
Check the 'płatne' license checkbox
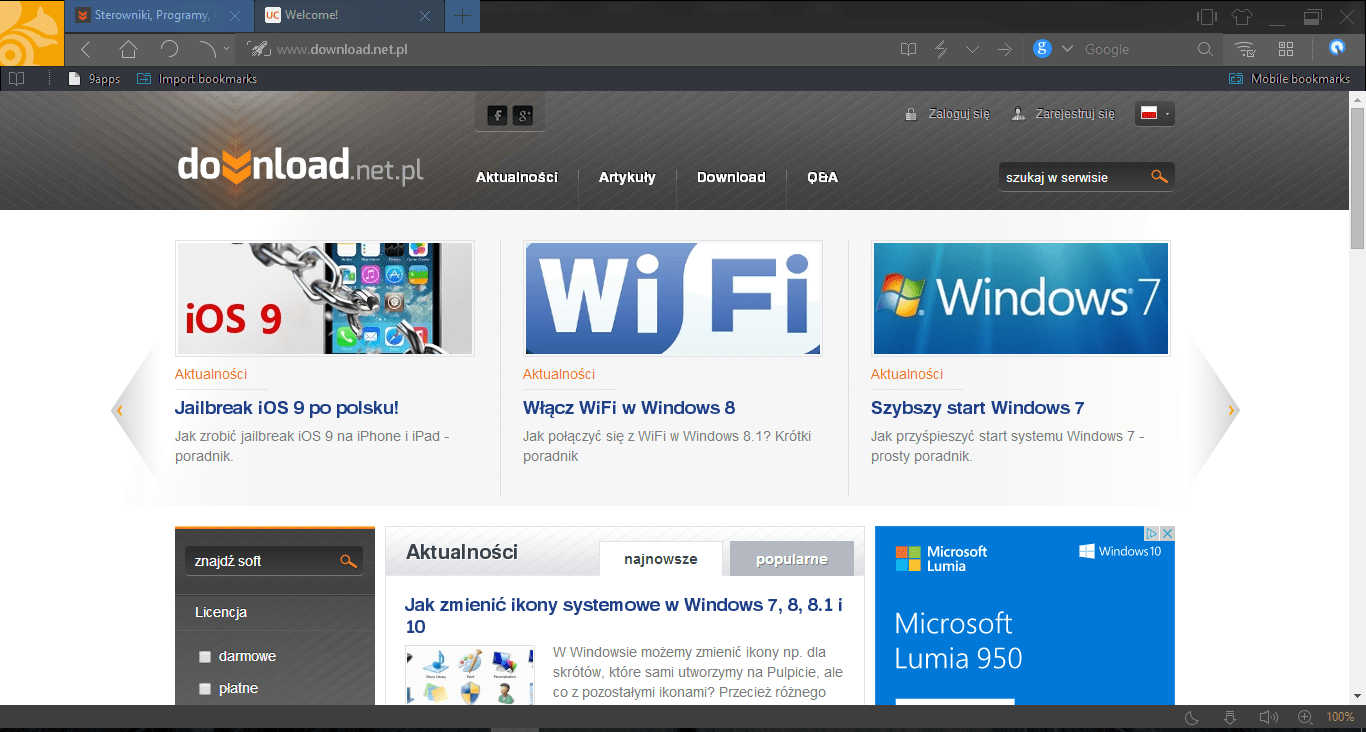pyautogui.click(x=205, y=688)
